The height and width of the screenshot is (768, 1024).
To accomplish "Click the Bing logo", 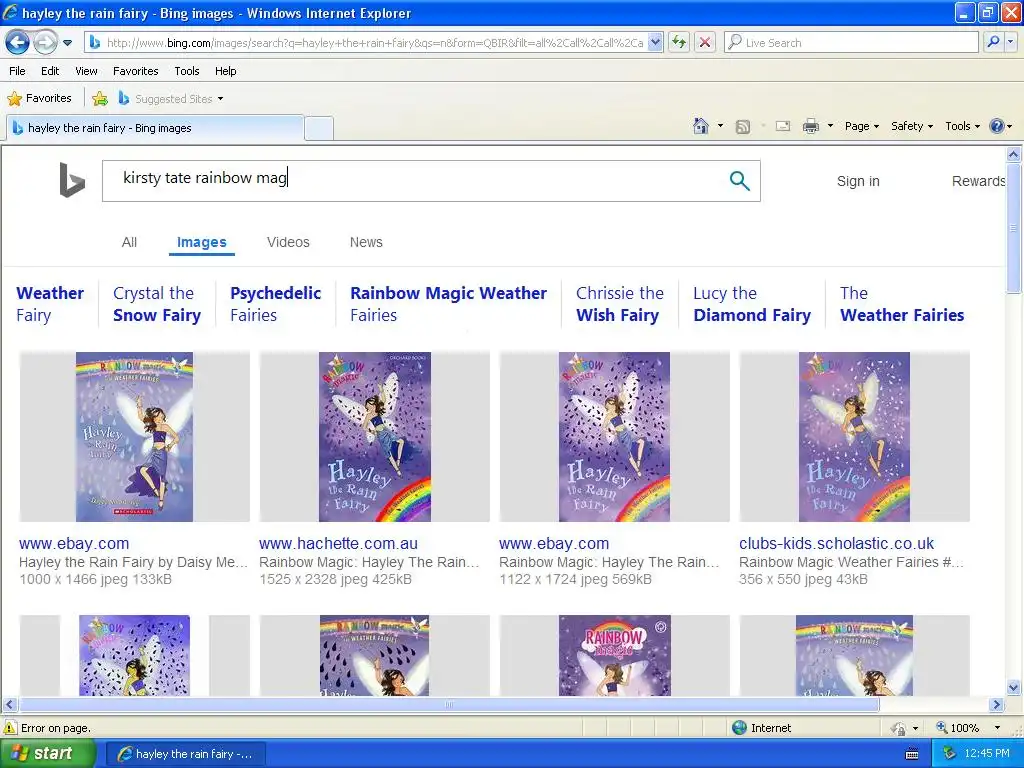I will [x=72, y=180].
